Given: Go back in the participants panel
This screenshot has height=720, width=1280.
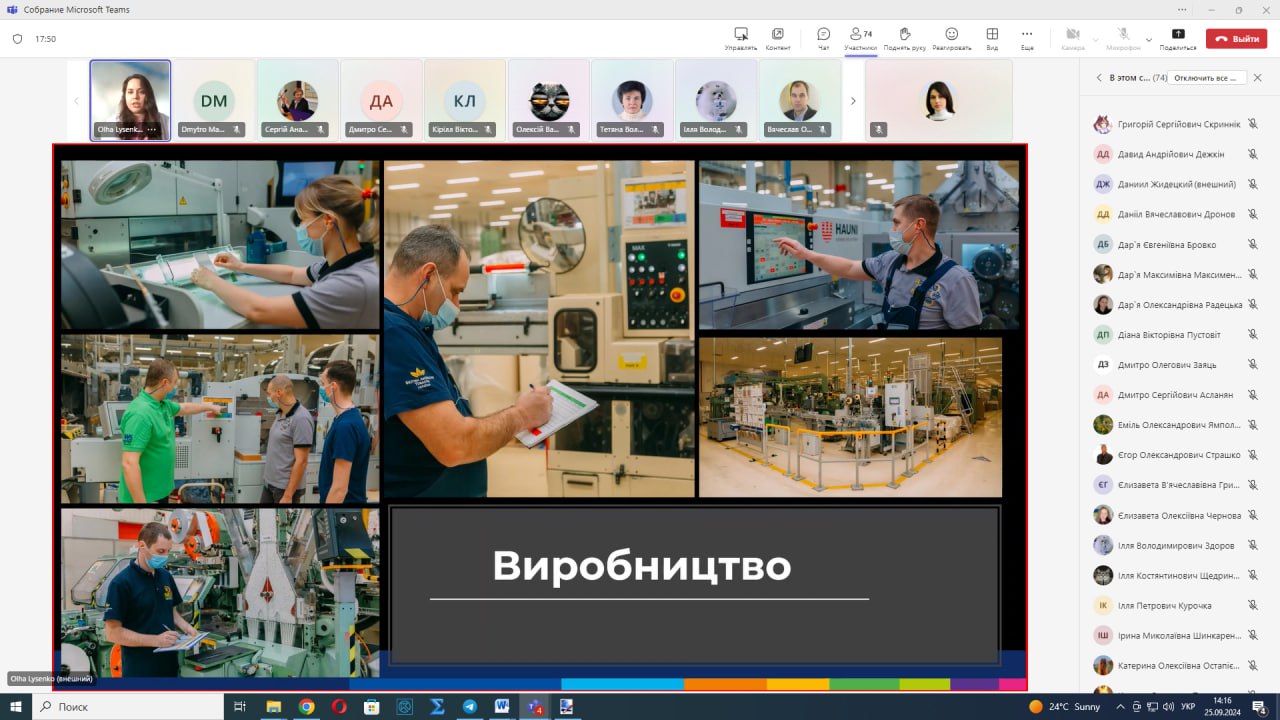Looking at the screenshot, I should (x=1099, y=77).
